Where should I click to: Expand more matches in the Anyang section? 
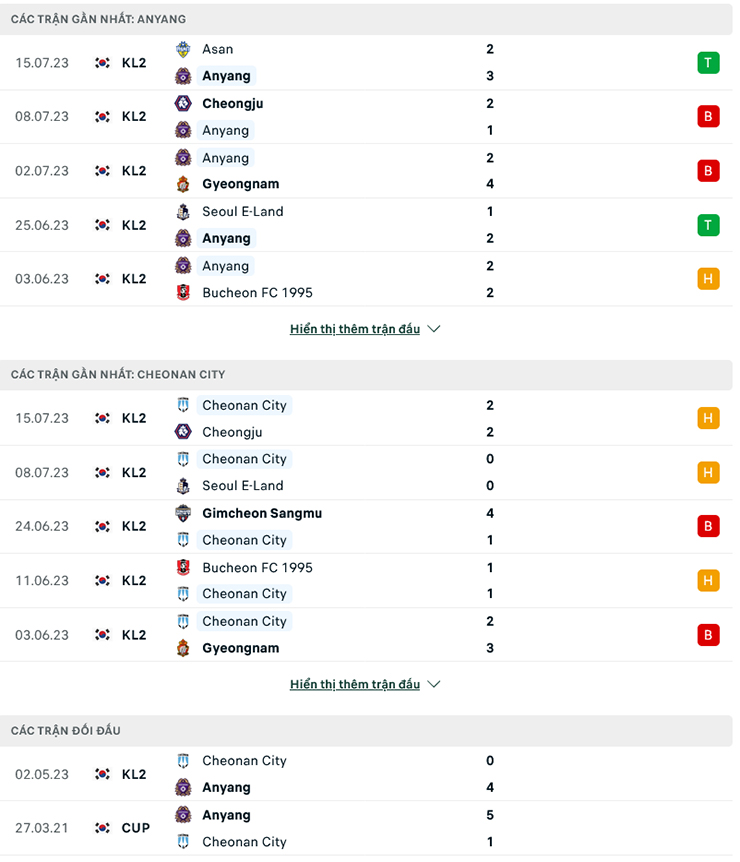(x=355, y=329)
